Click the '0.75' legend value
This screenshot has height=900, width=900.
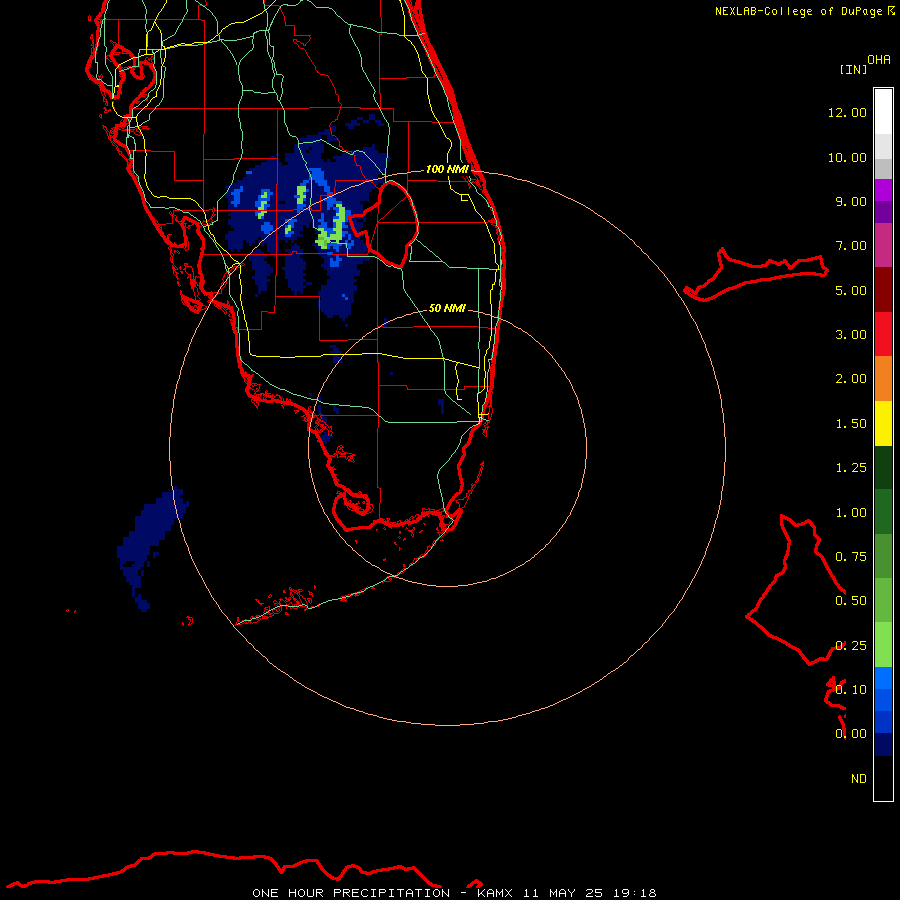(851, 557)
